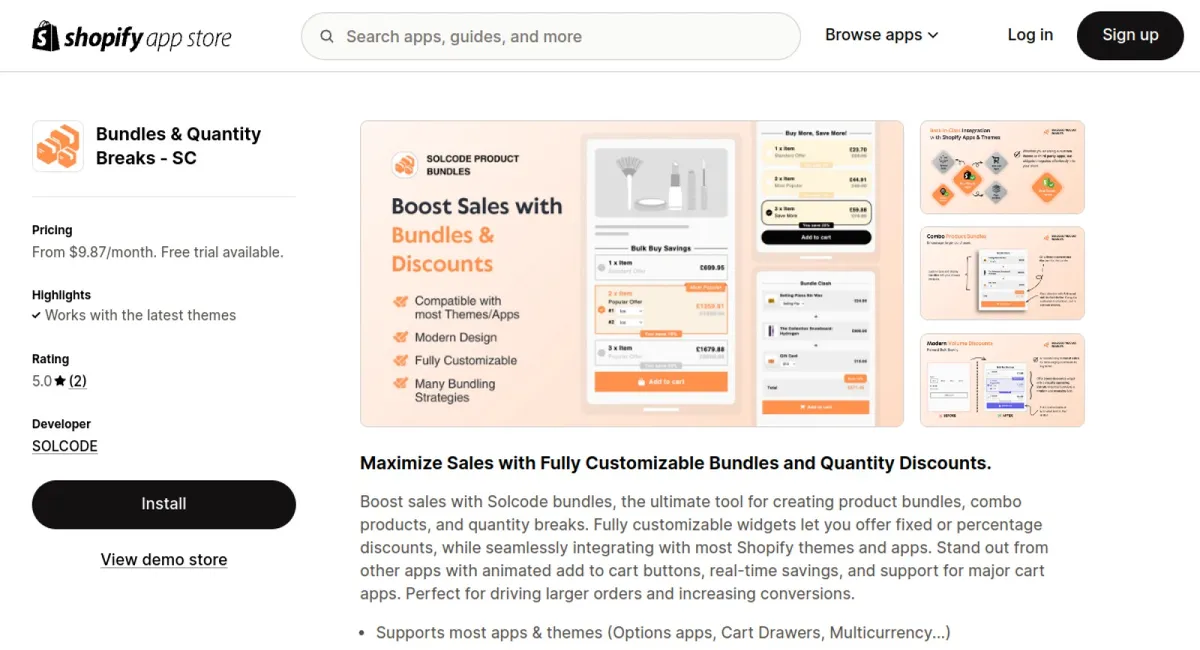Open the SOLCODE developer link
The image size is (1200, 650).
tap(65, 446)
